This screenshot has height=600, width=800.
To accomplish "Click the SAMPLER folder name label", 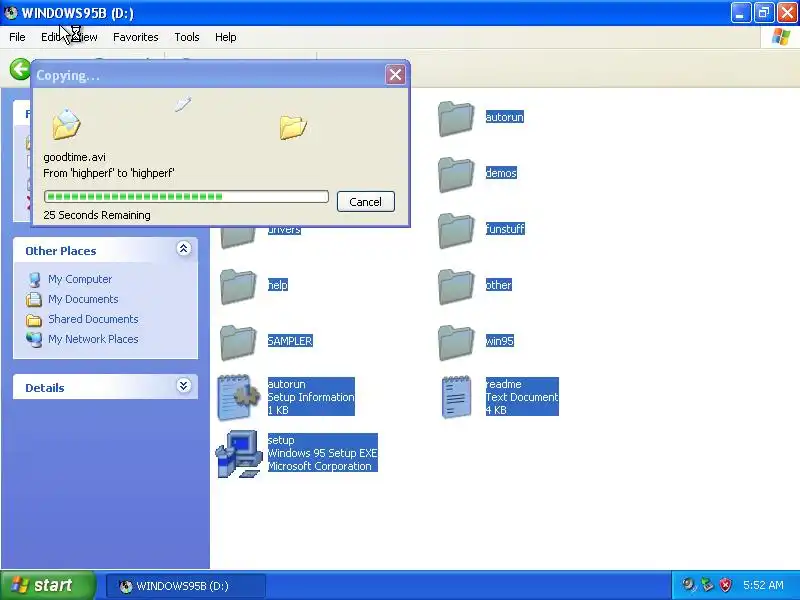I will tap(290, 341).
